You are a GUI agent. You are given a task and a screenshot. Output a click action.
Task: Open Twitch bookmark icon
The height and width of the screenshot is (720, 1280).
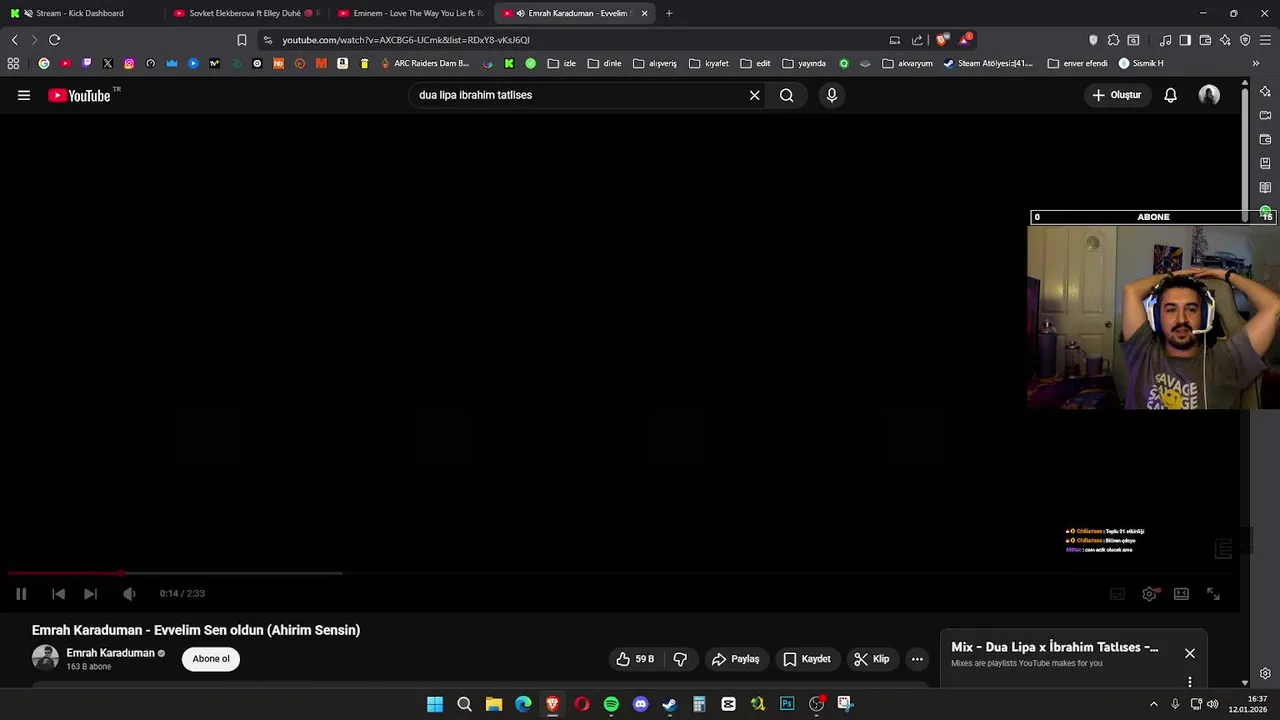tap(86, 63)
